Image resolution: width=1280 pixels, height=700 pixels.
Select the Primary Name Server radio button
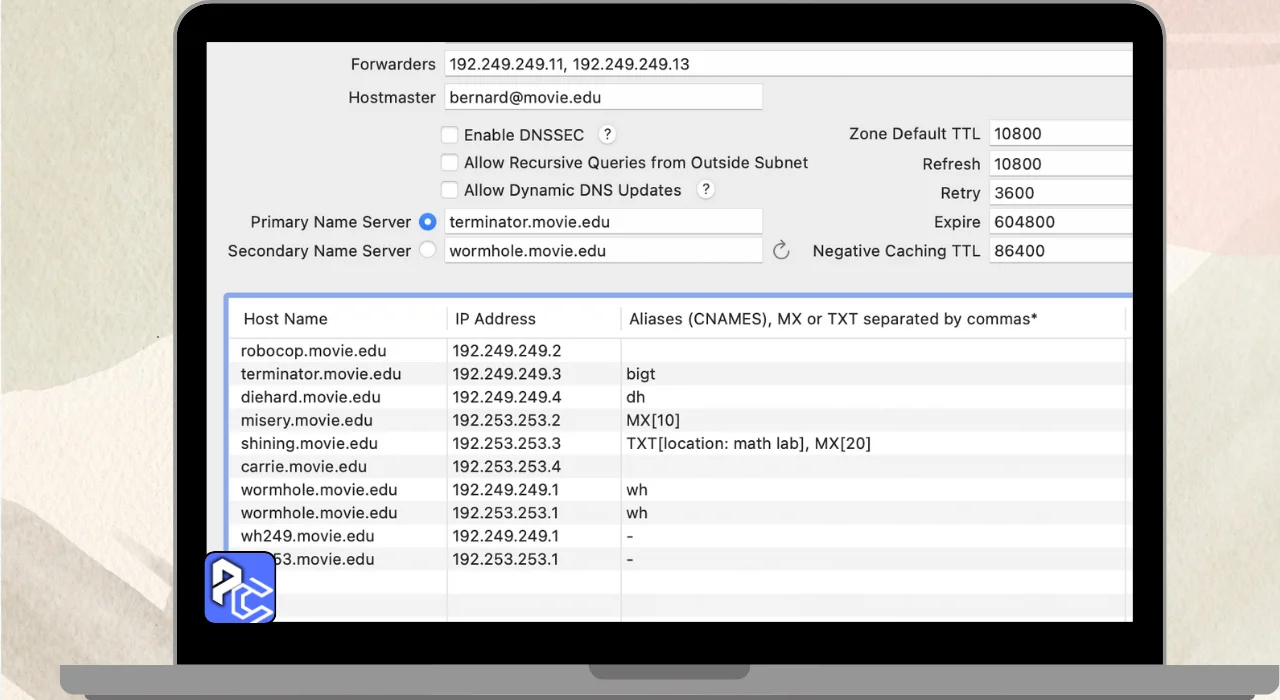[428, 222]
